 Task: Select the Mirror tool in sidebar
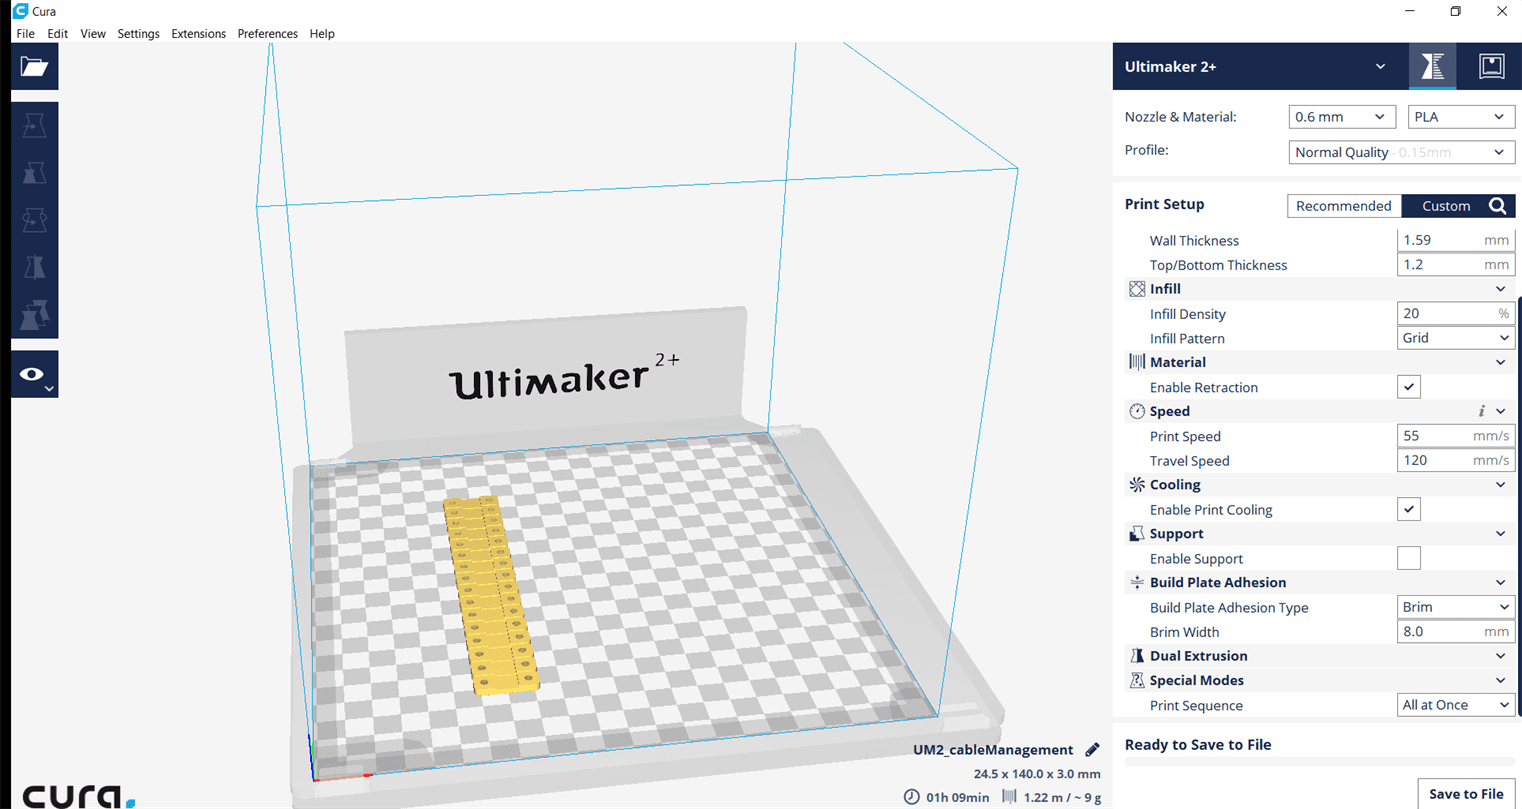pos(34,267)
